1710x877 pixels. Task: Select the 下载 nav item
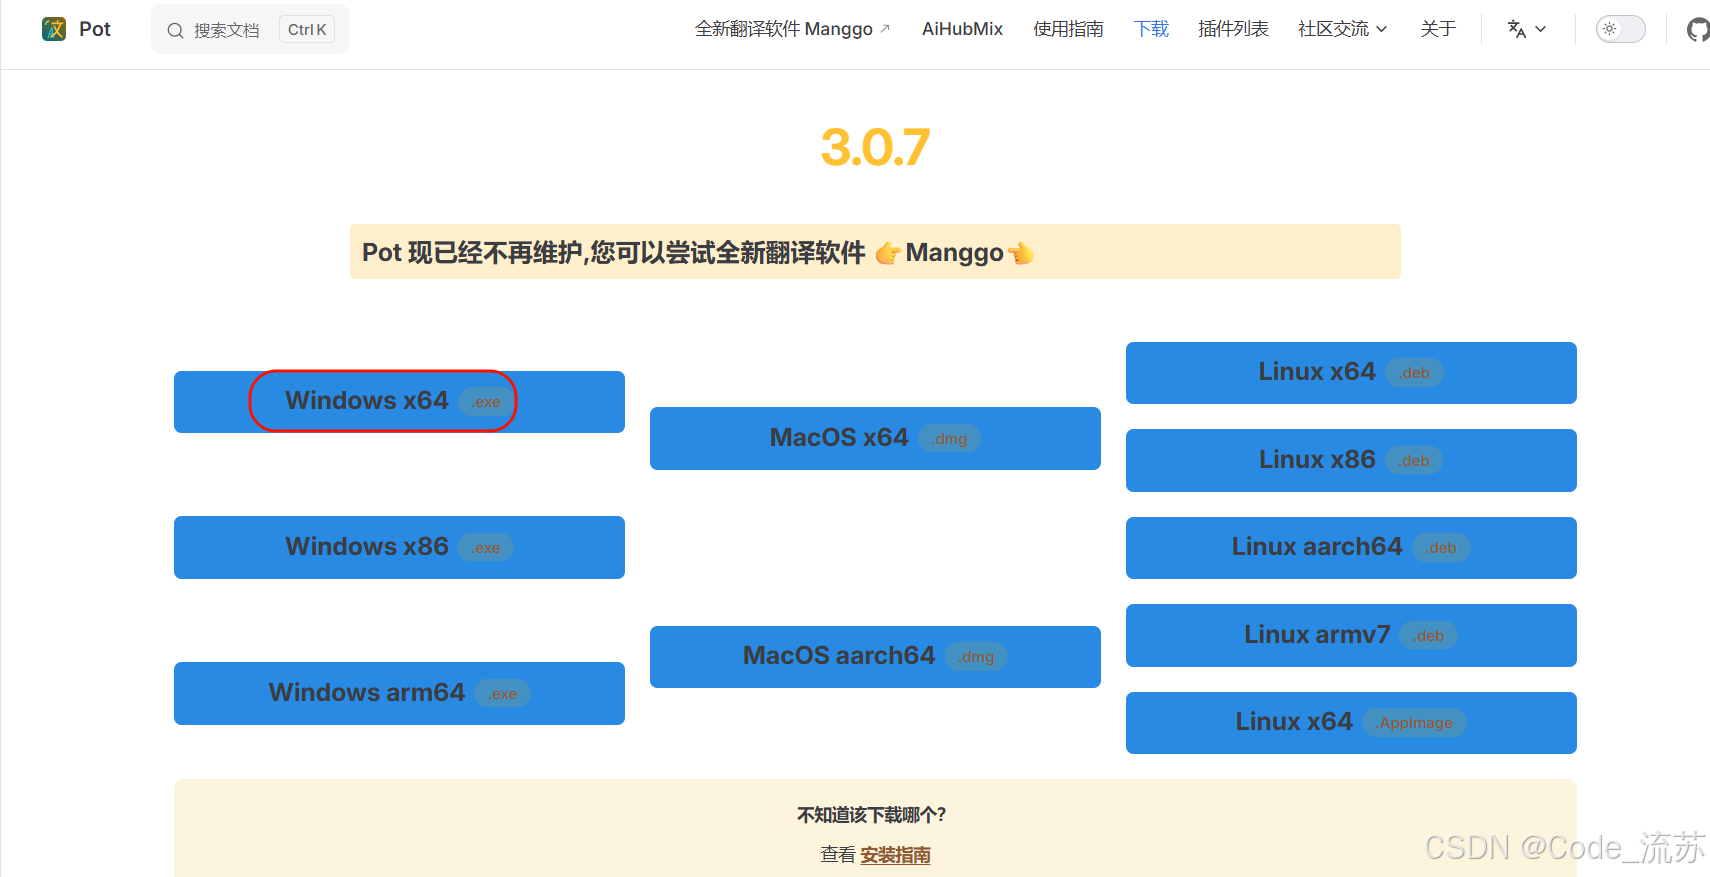click(x=1151, y=29)
